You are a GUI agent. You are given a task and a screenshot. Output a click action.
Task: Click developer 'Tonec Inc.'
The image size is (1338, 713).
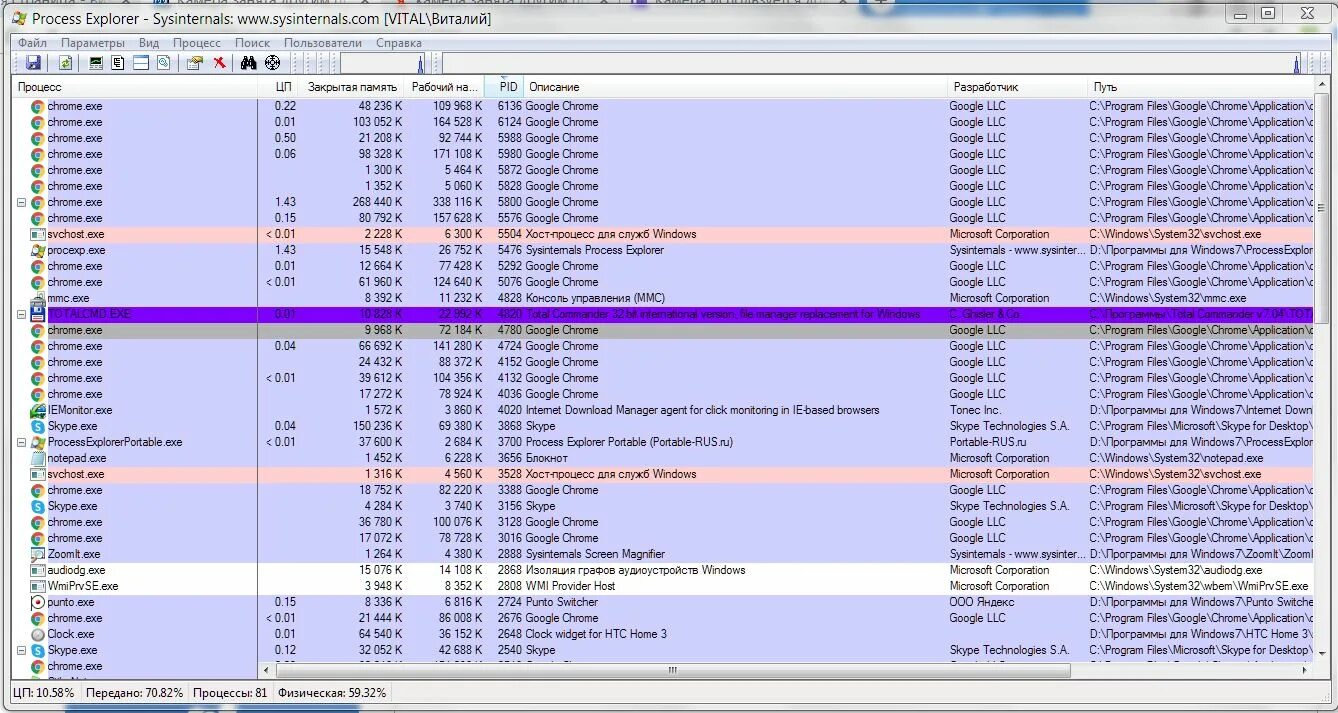(x=975, y=410)
